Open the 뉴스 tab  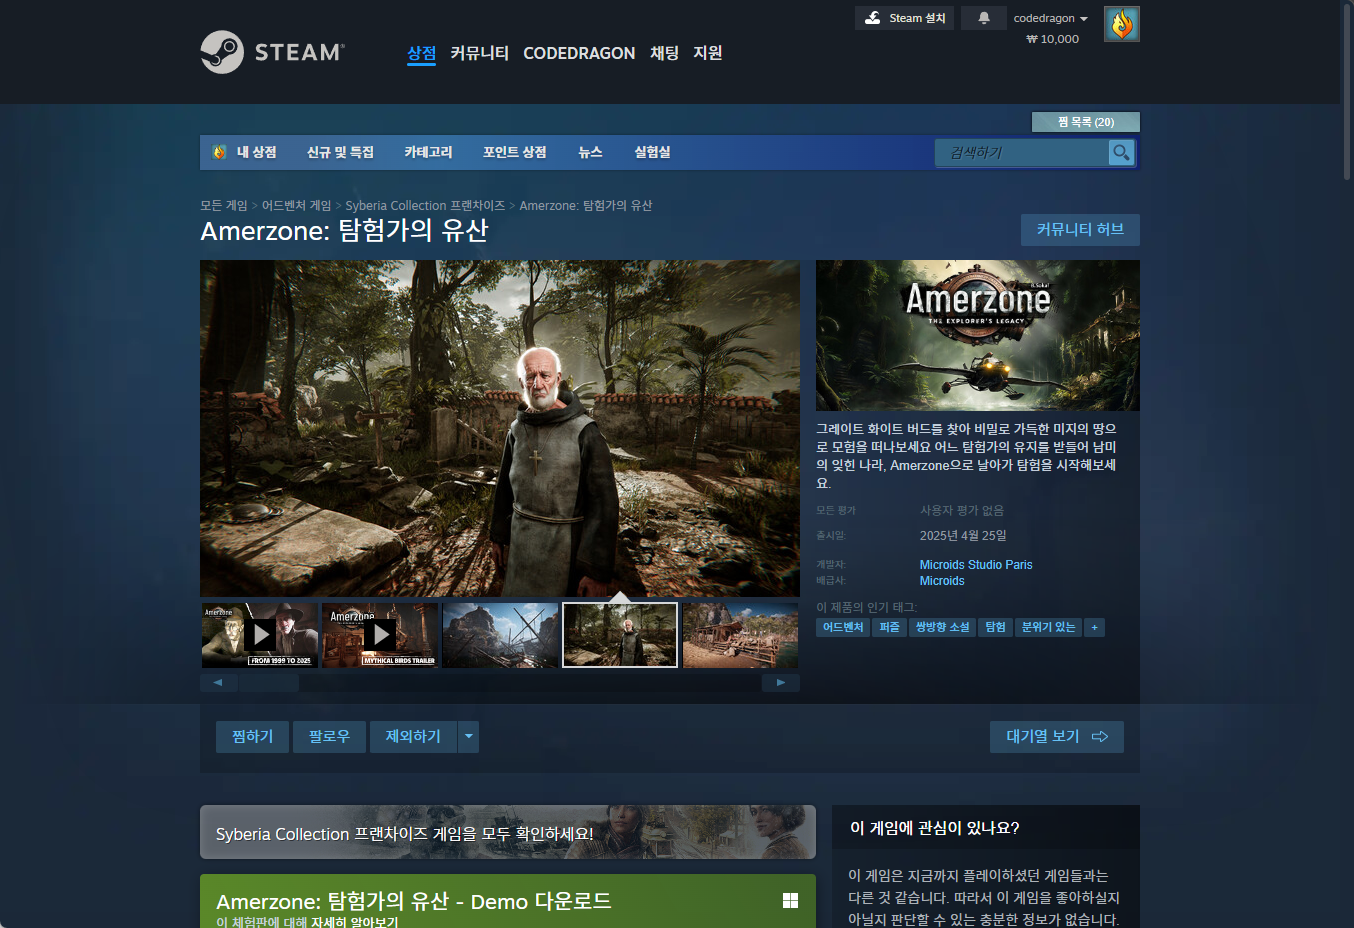pos(590,152)
